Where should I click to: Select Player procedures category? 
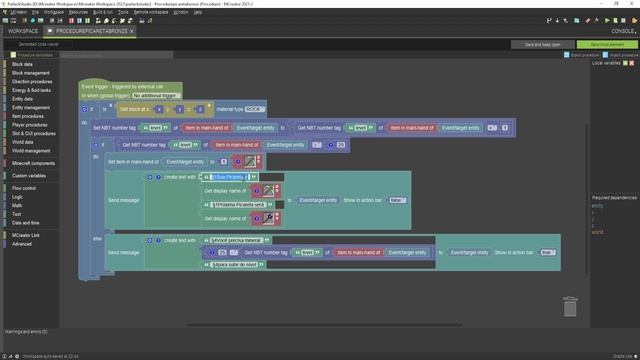29,125
